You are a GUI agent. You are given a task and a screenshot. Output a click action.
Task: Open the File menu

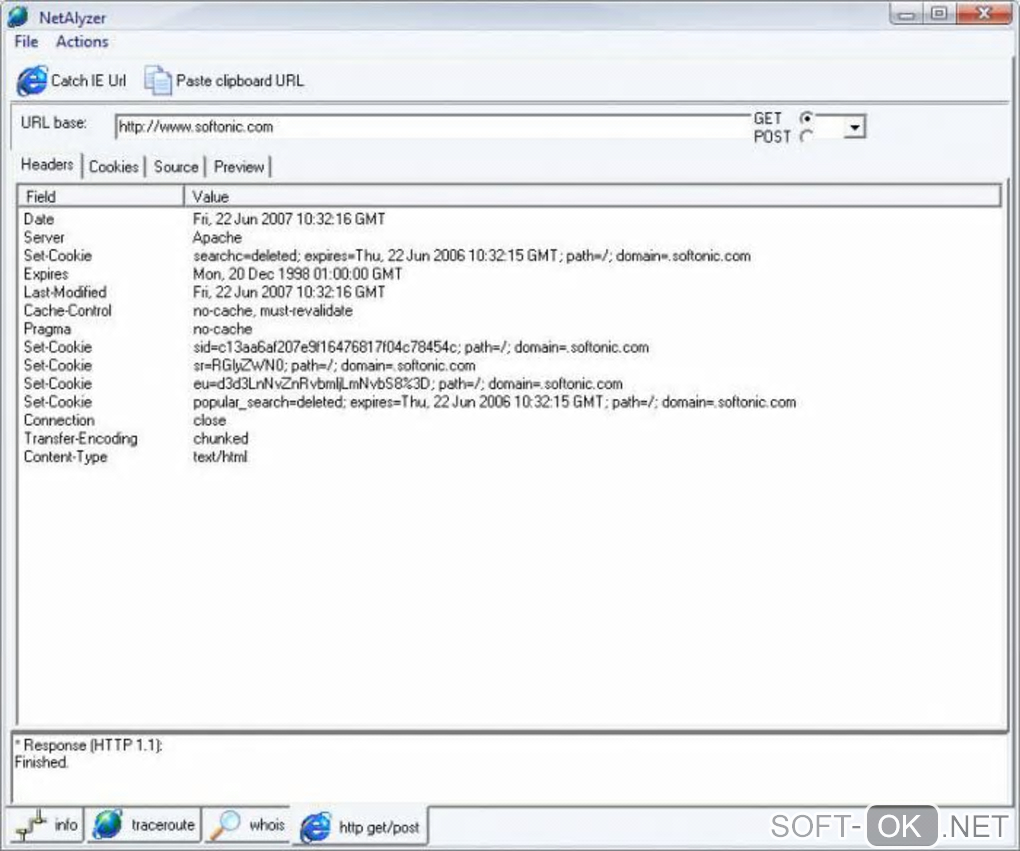(27, 42)
